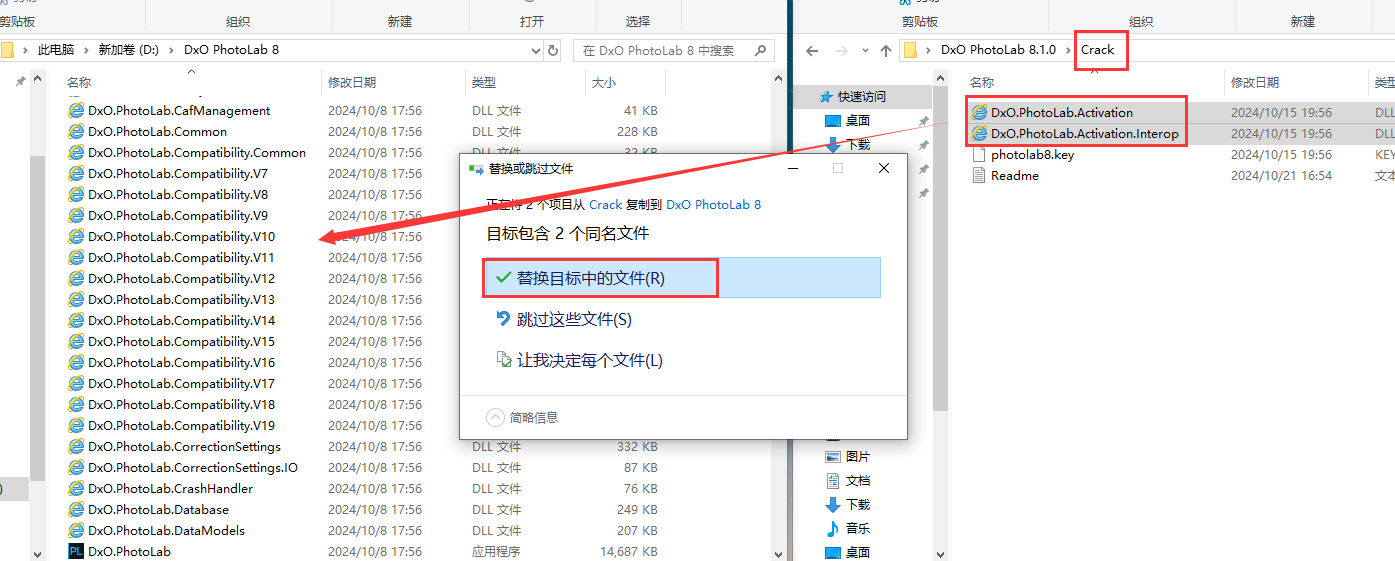The width and height of the screenshot is (1395, 561).
Task: Click the DxO.PhotoLab.Compatibility.V14 file icon
Action: 76,321
